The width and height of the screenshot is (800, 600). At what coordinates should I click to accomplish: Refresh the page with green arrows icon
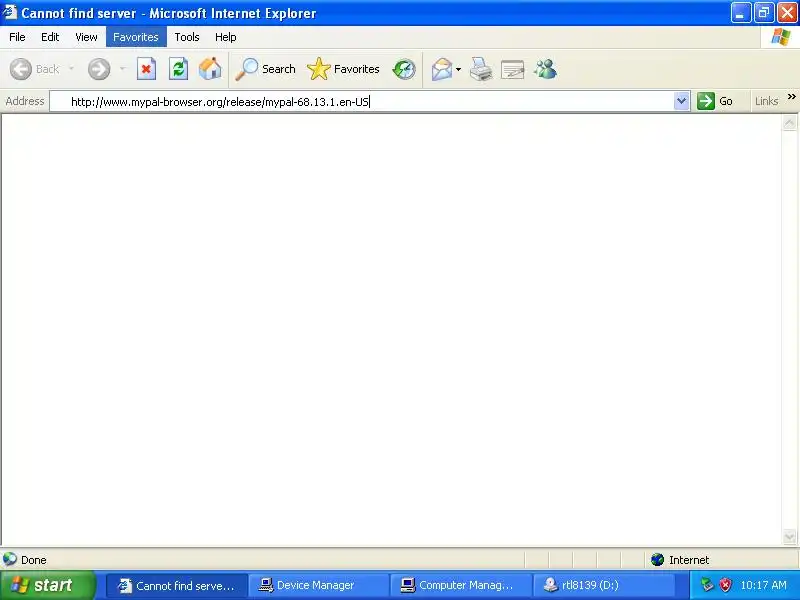[x=179, y=69]
